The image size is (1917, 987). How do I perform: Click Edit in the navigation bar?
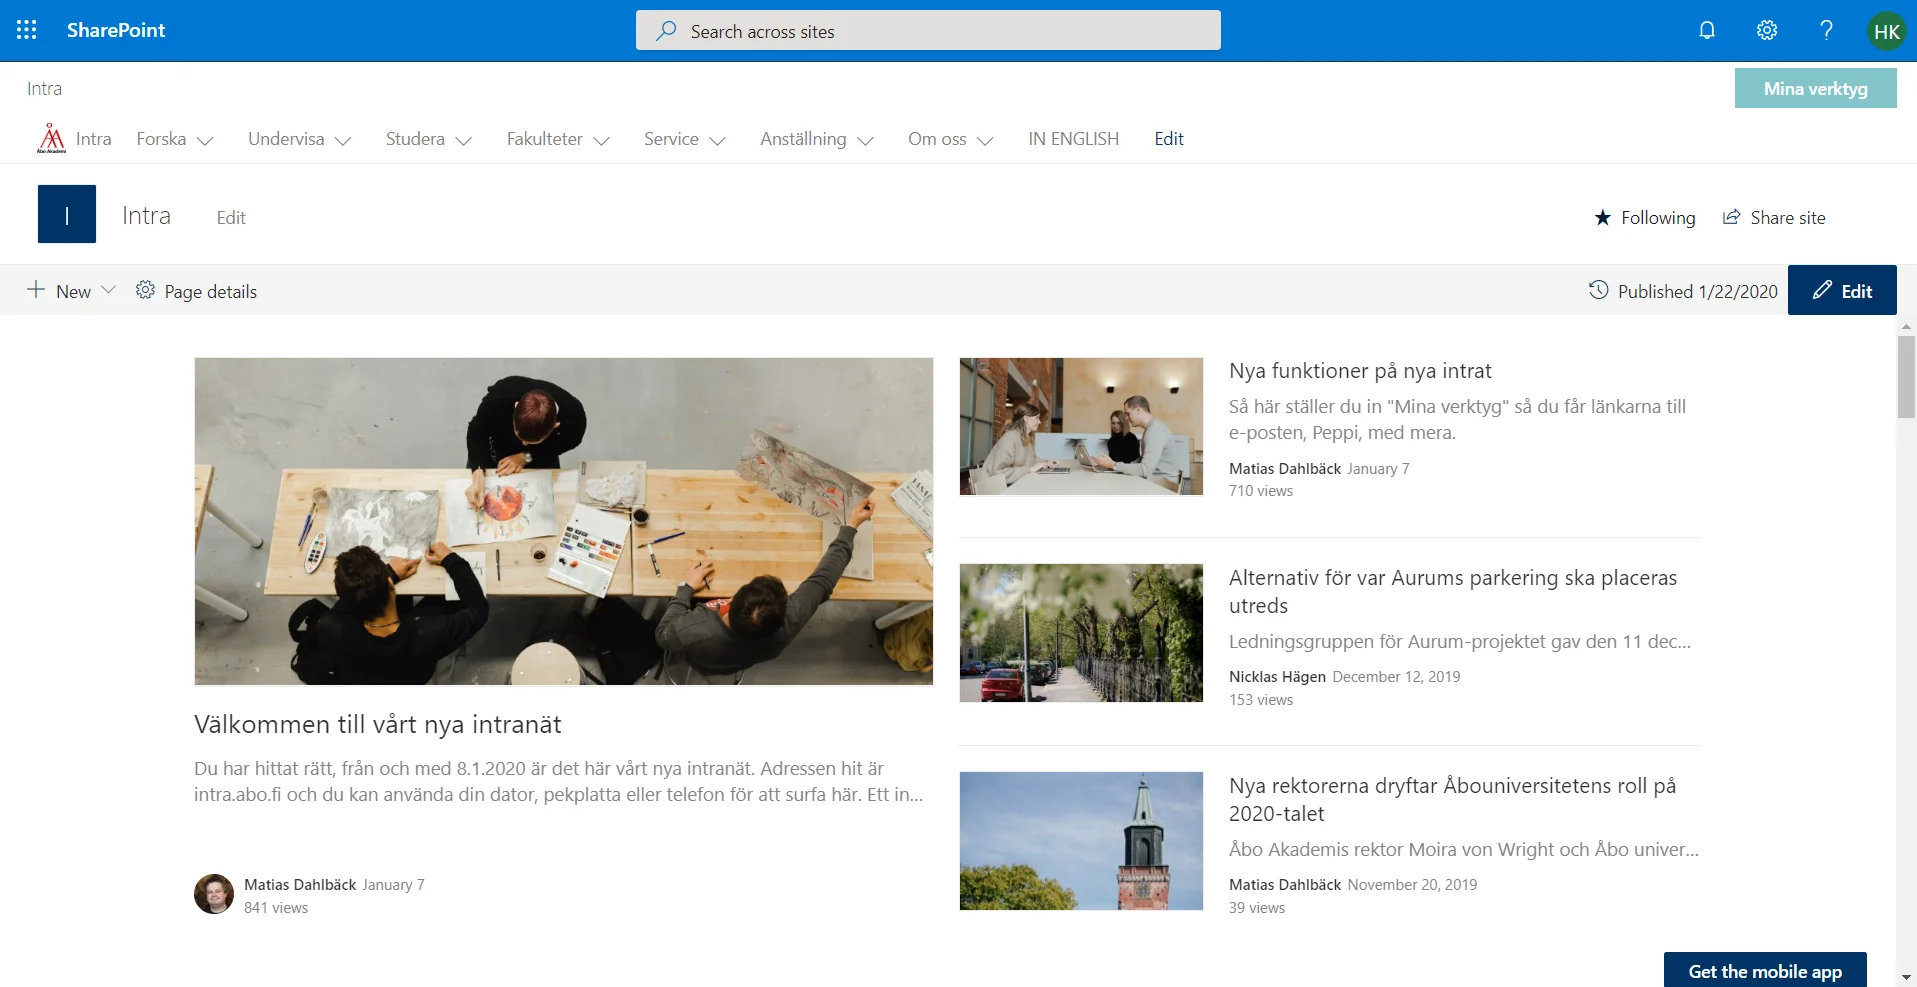[1168, 139]
